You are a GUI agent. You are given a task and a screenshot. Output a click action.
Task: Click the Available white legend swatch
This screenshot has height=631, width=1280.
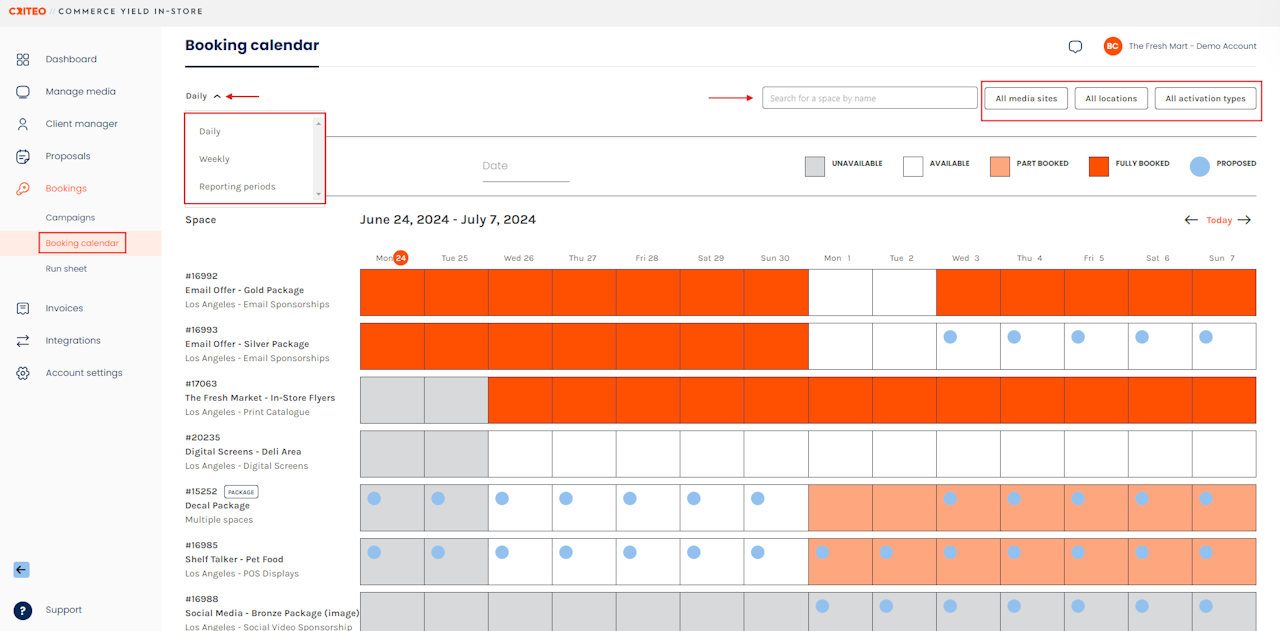click(x=913, y=166)
